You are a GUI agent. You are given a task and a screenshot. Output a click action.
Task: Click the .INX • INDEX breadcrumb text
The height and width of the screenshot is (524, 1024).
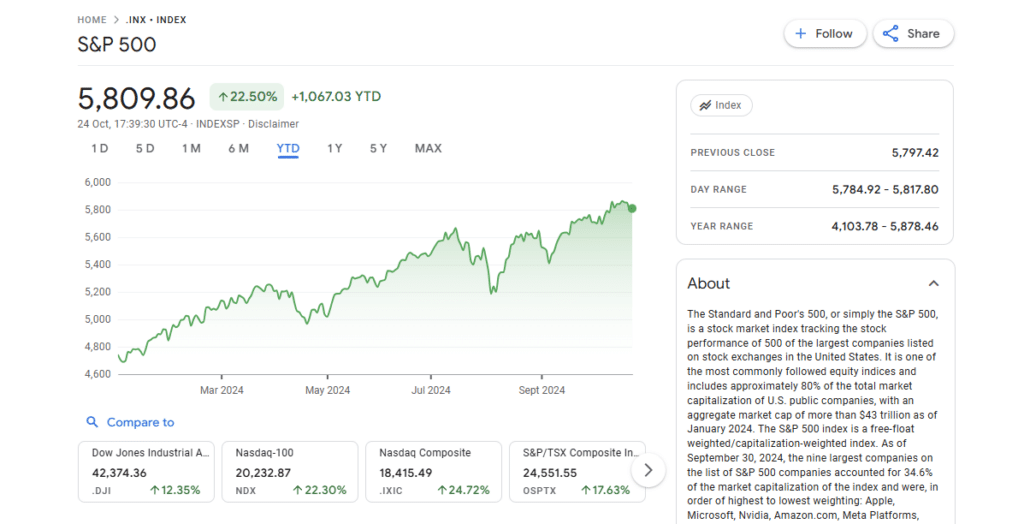[x=156, y=20]
